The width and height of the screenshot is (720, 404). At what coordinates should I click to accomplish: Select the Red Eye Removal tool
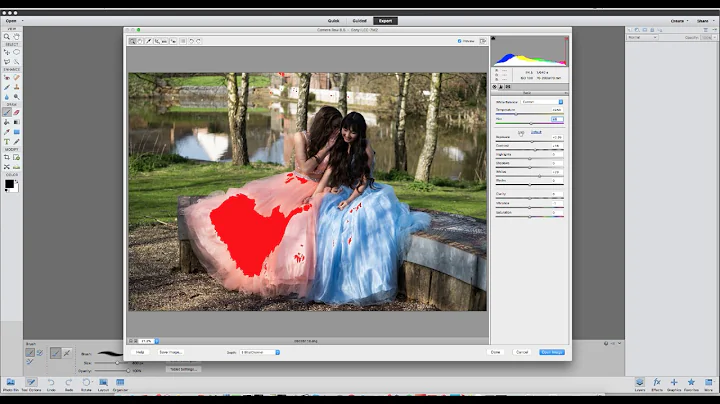pos(7,77)
